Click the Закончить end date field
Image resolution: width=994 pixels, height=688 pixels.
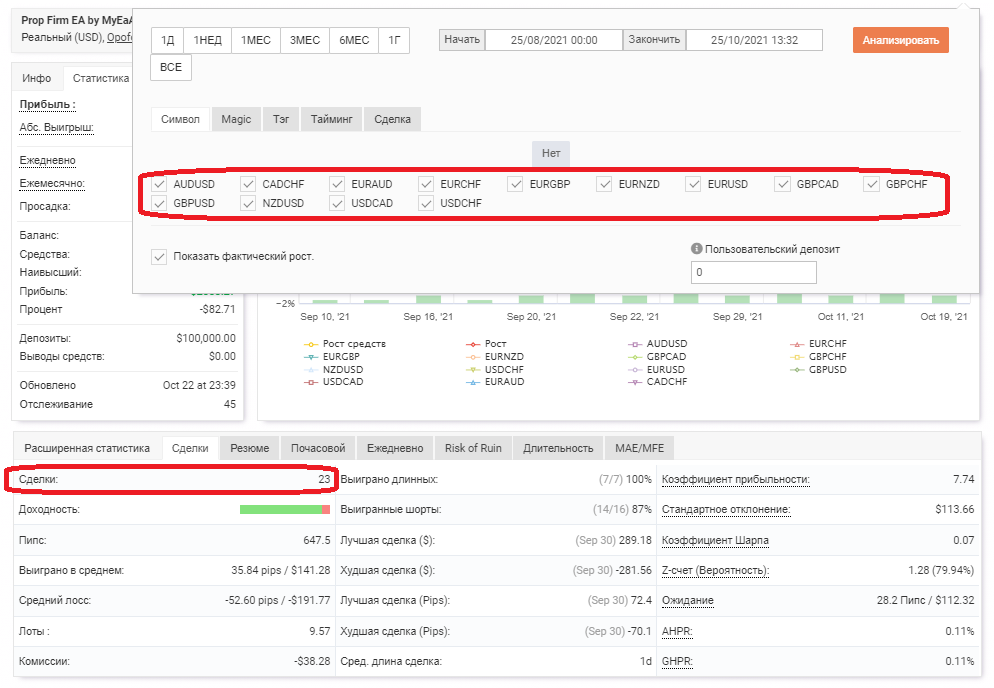pos(754,40)
